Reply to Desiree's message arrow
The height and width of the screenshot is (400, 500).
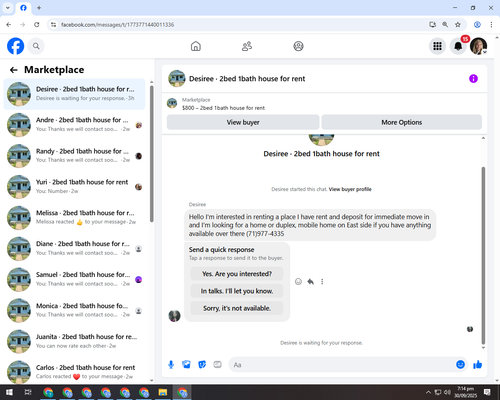pyautogui.click(x=310, y=282)
